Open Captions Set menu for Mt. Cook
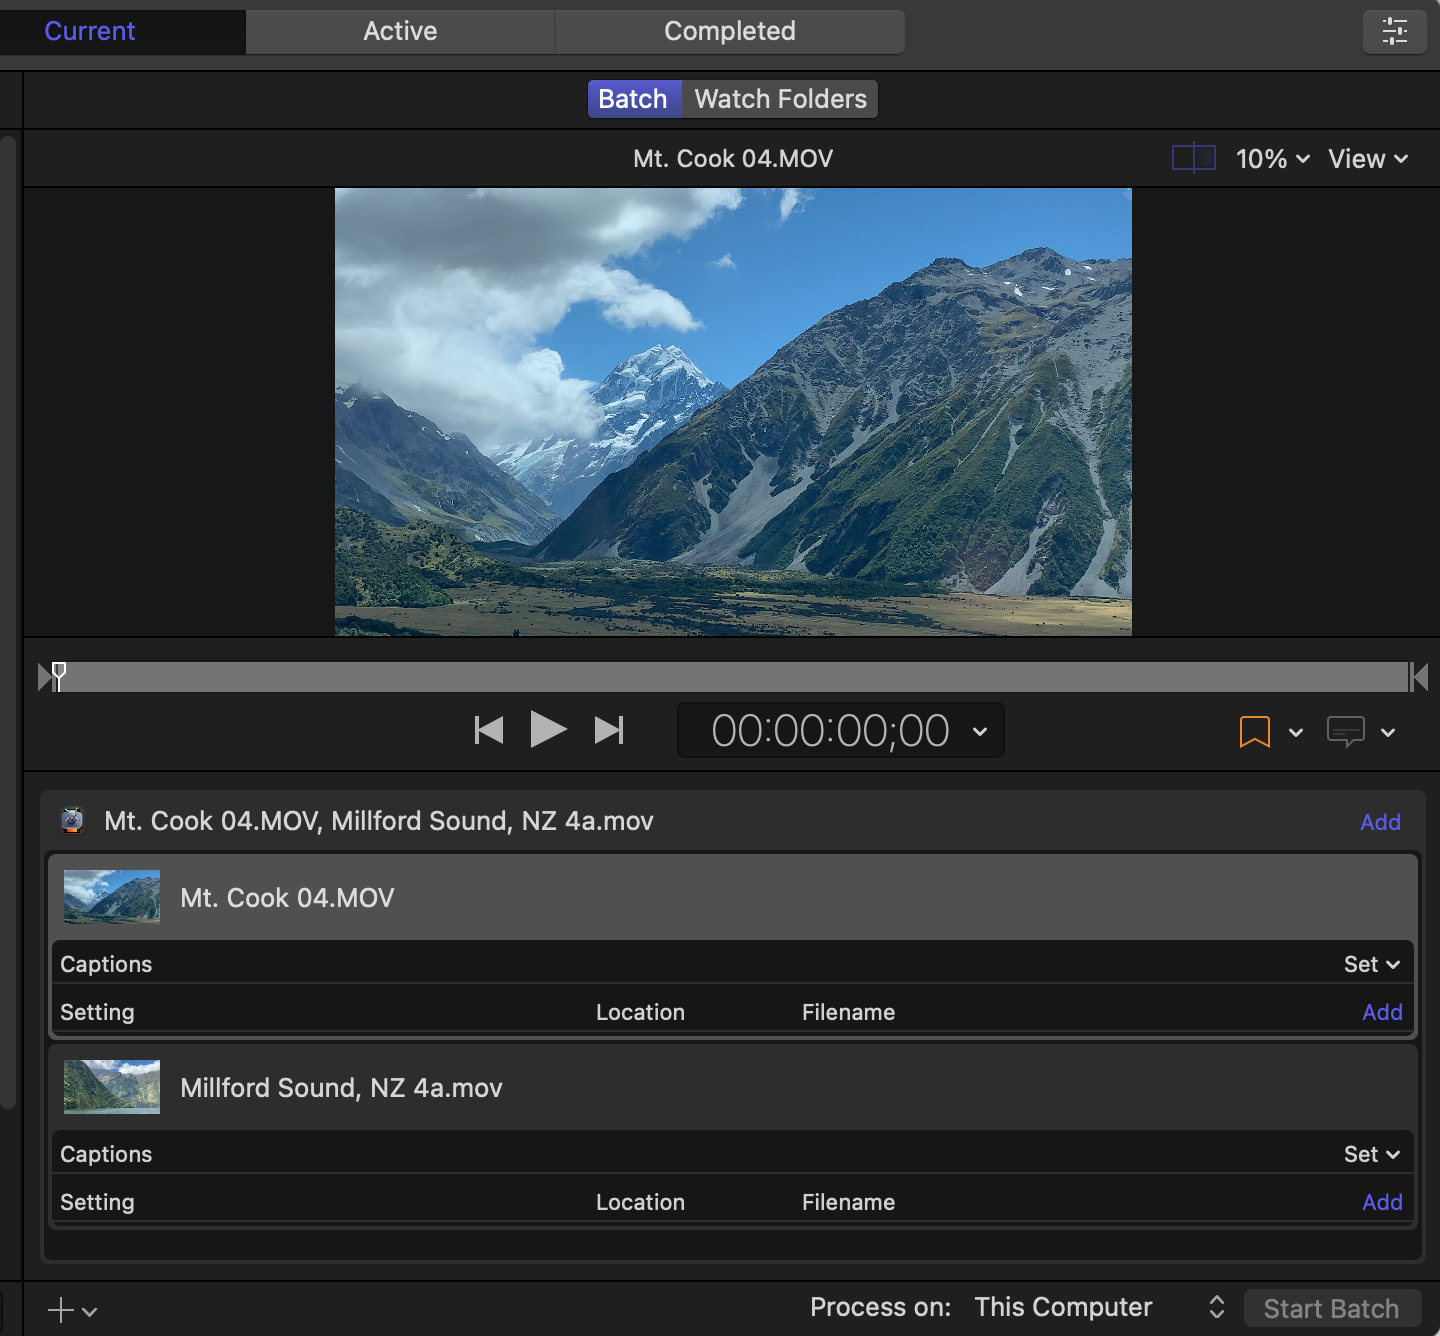1440x1336 pixels. point(1371,964)
